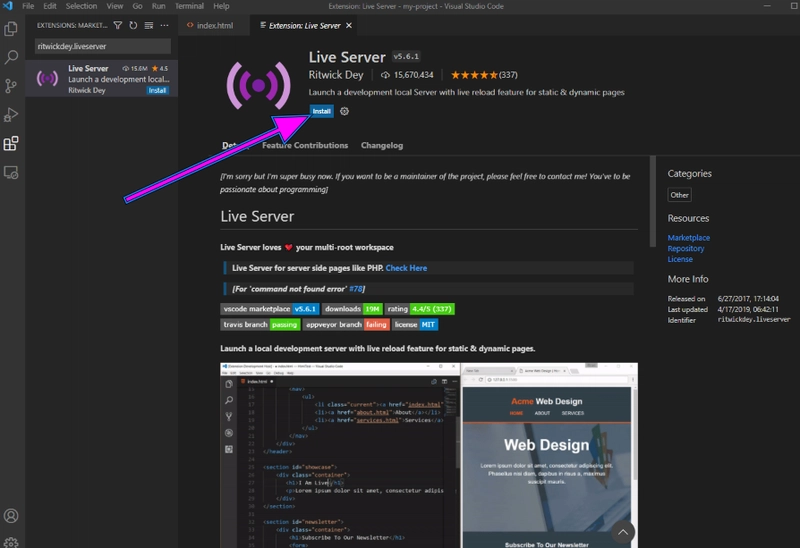
Task: Open the Changelog tab
Action: 382,145
